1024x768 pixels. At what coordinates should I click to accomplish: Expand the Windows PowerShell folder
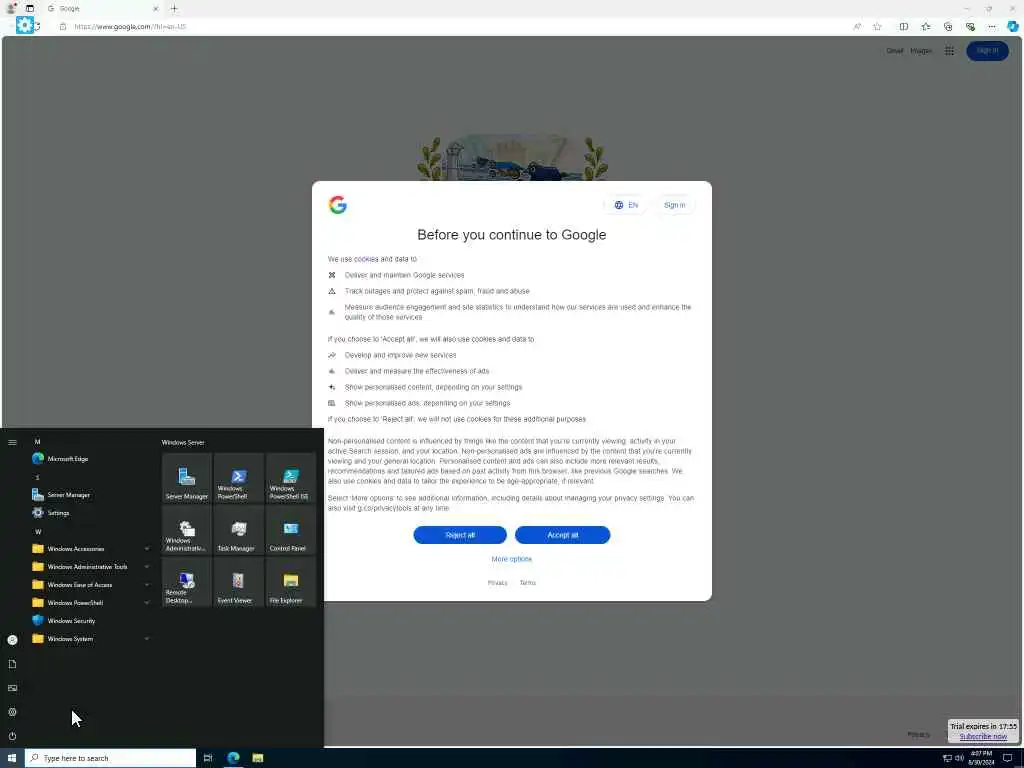[90, 603]
